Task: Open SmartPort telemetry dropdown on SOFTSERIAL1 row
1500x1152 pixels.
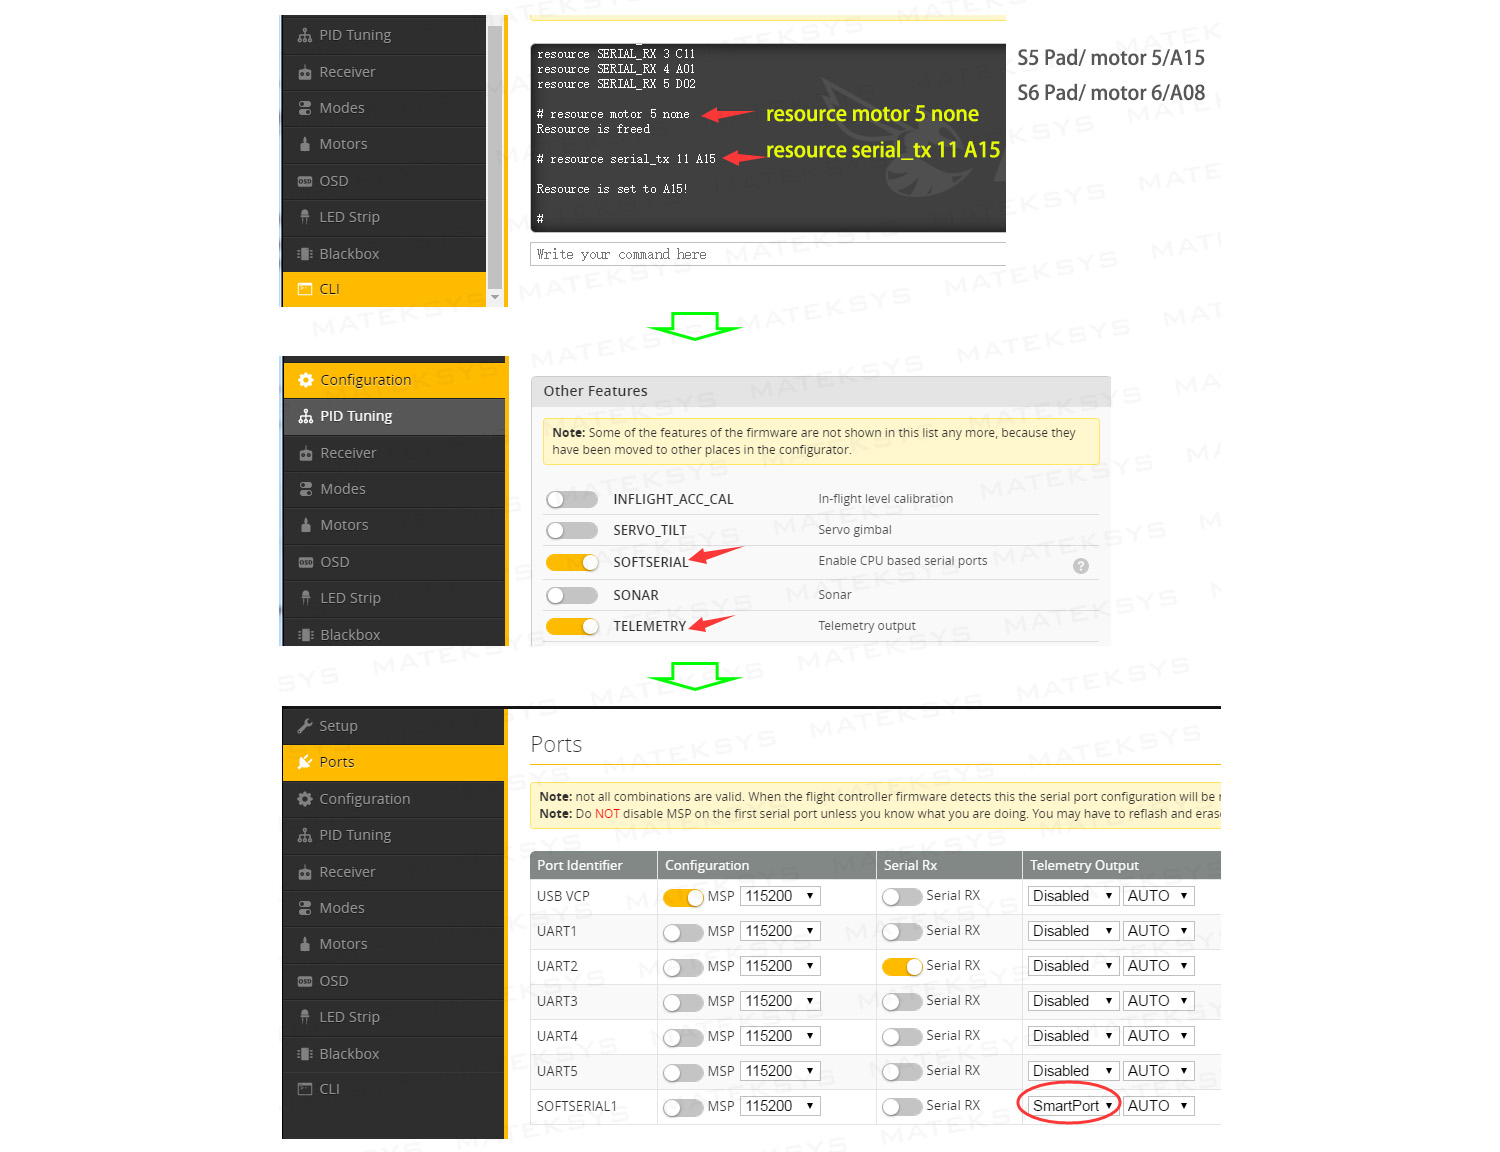Action: (x=1073, y=1106)
